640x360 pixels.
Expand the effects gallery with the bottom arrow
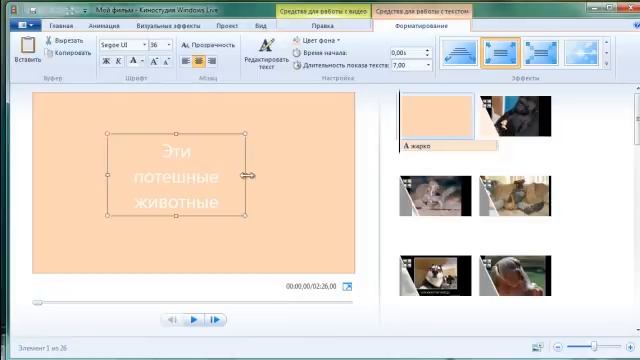click(x=607, y=64)
